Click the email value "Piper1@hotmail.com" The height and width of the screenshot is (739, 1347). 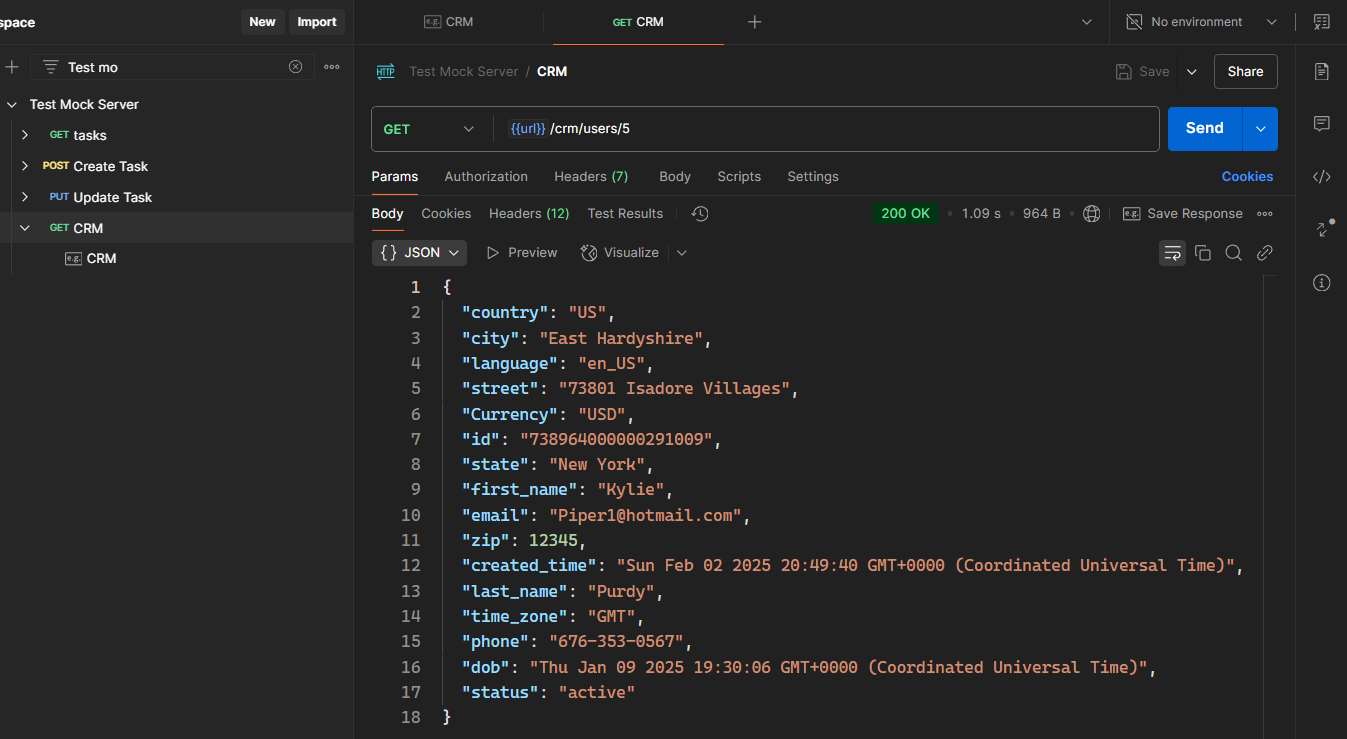click(645, 516)
